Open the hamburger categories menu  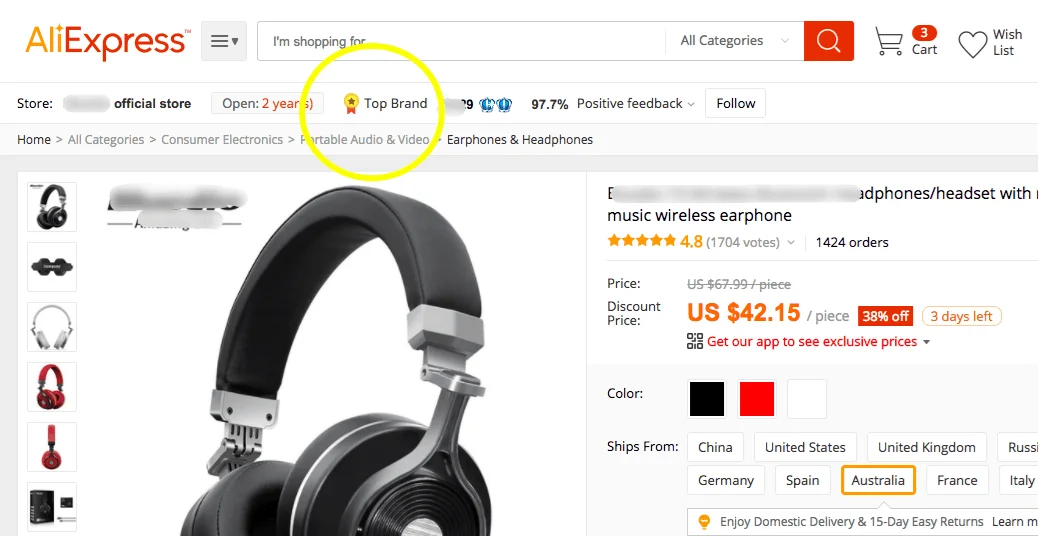pyautogui.click(x=224, y=41)
